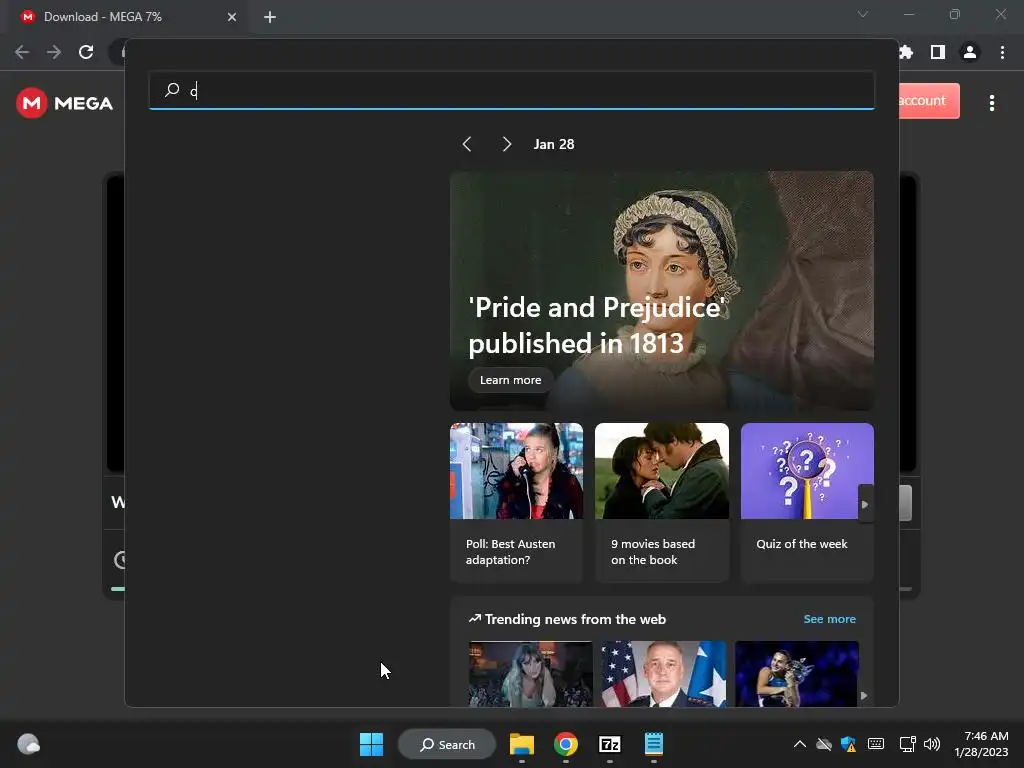Open a new Chrome tab
1024x768 pixels.
coord(270,17)
